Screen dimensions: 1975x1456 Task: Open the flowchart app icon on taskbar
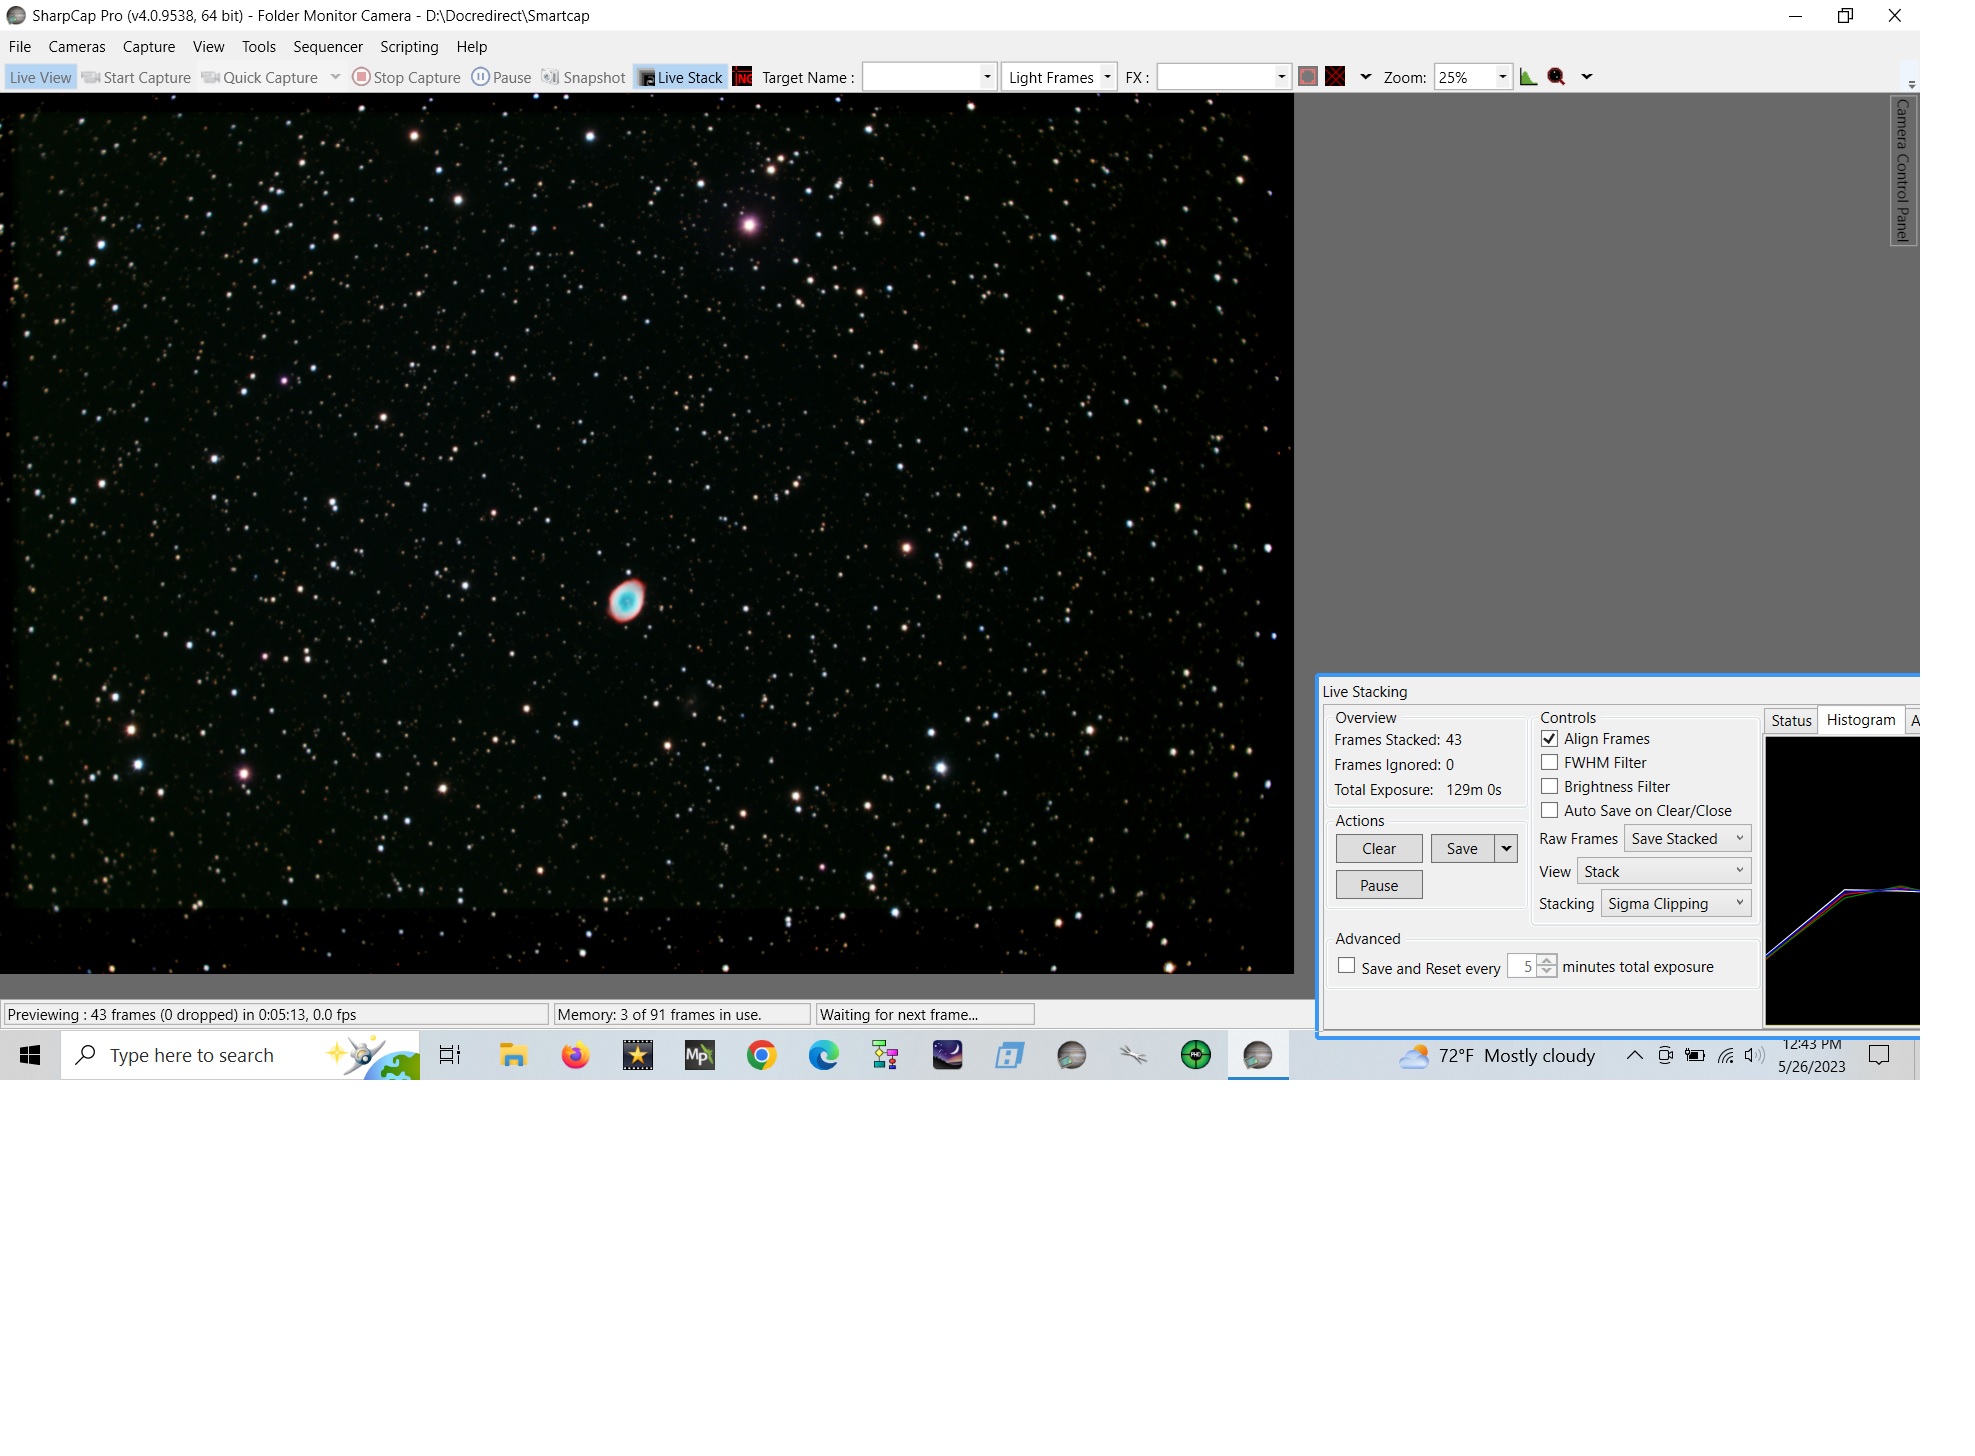click(x=885, y=1055)
